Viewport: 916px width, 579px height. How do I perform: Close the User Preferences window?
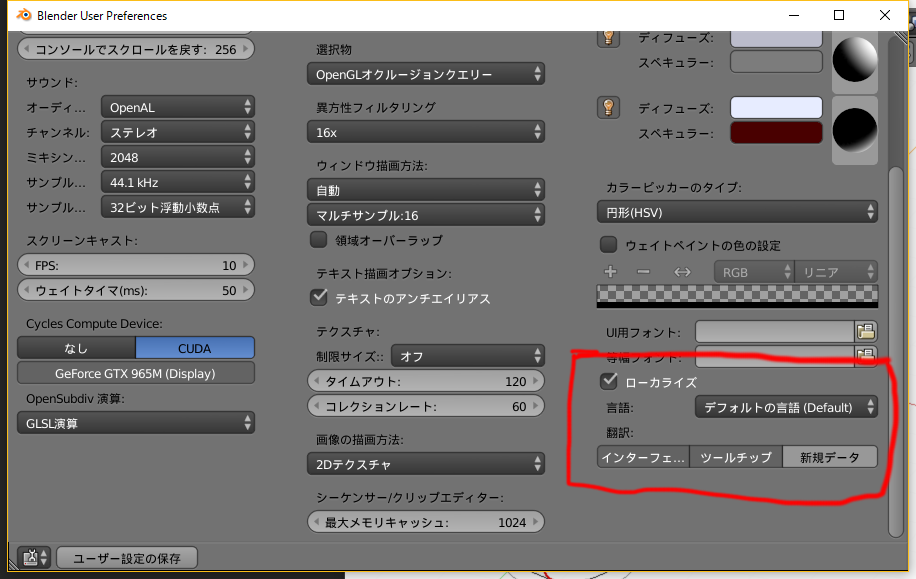pyautogui.click(x=885, y=15)
